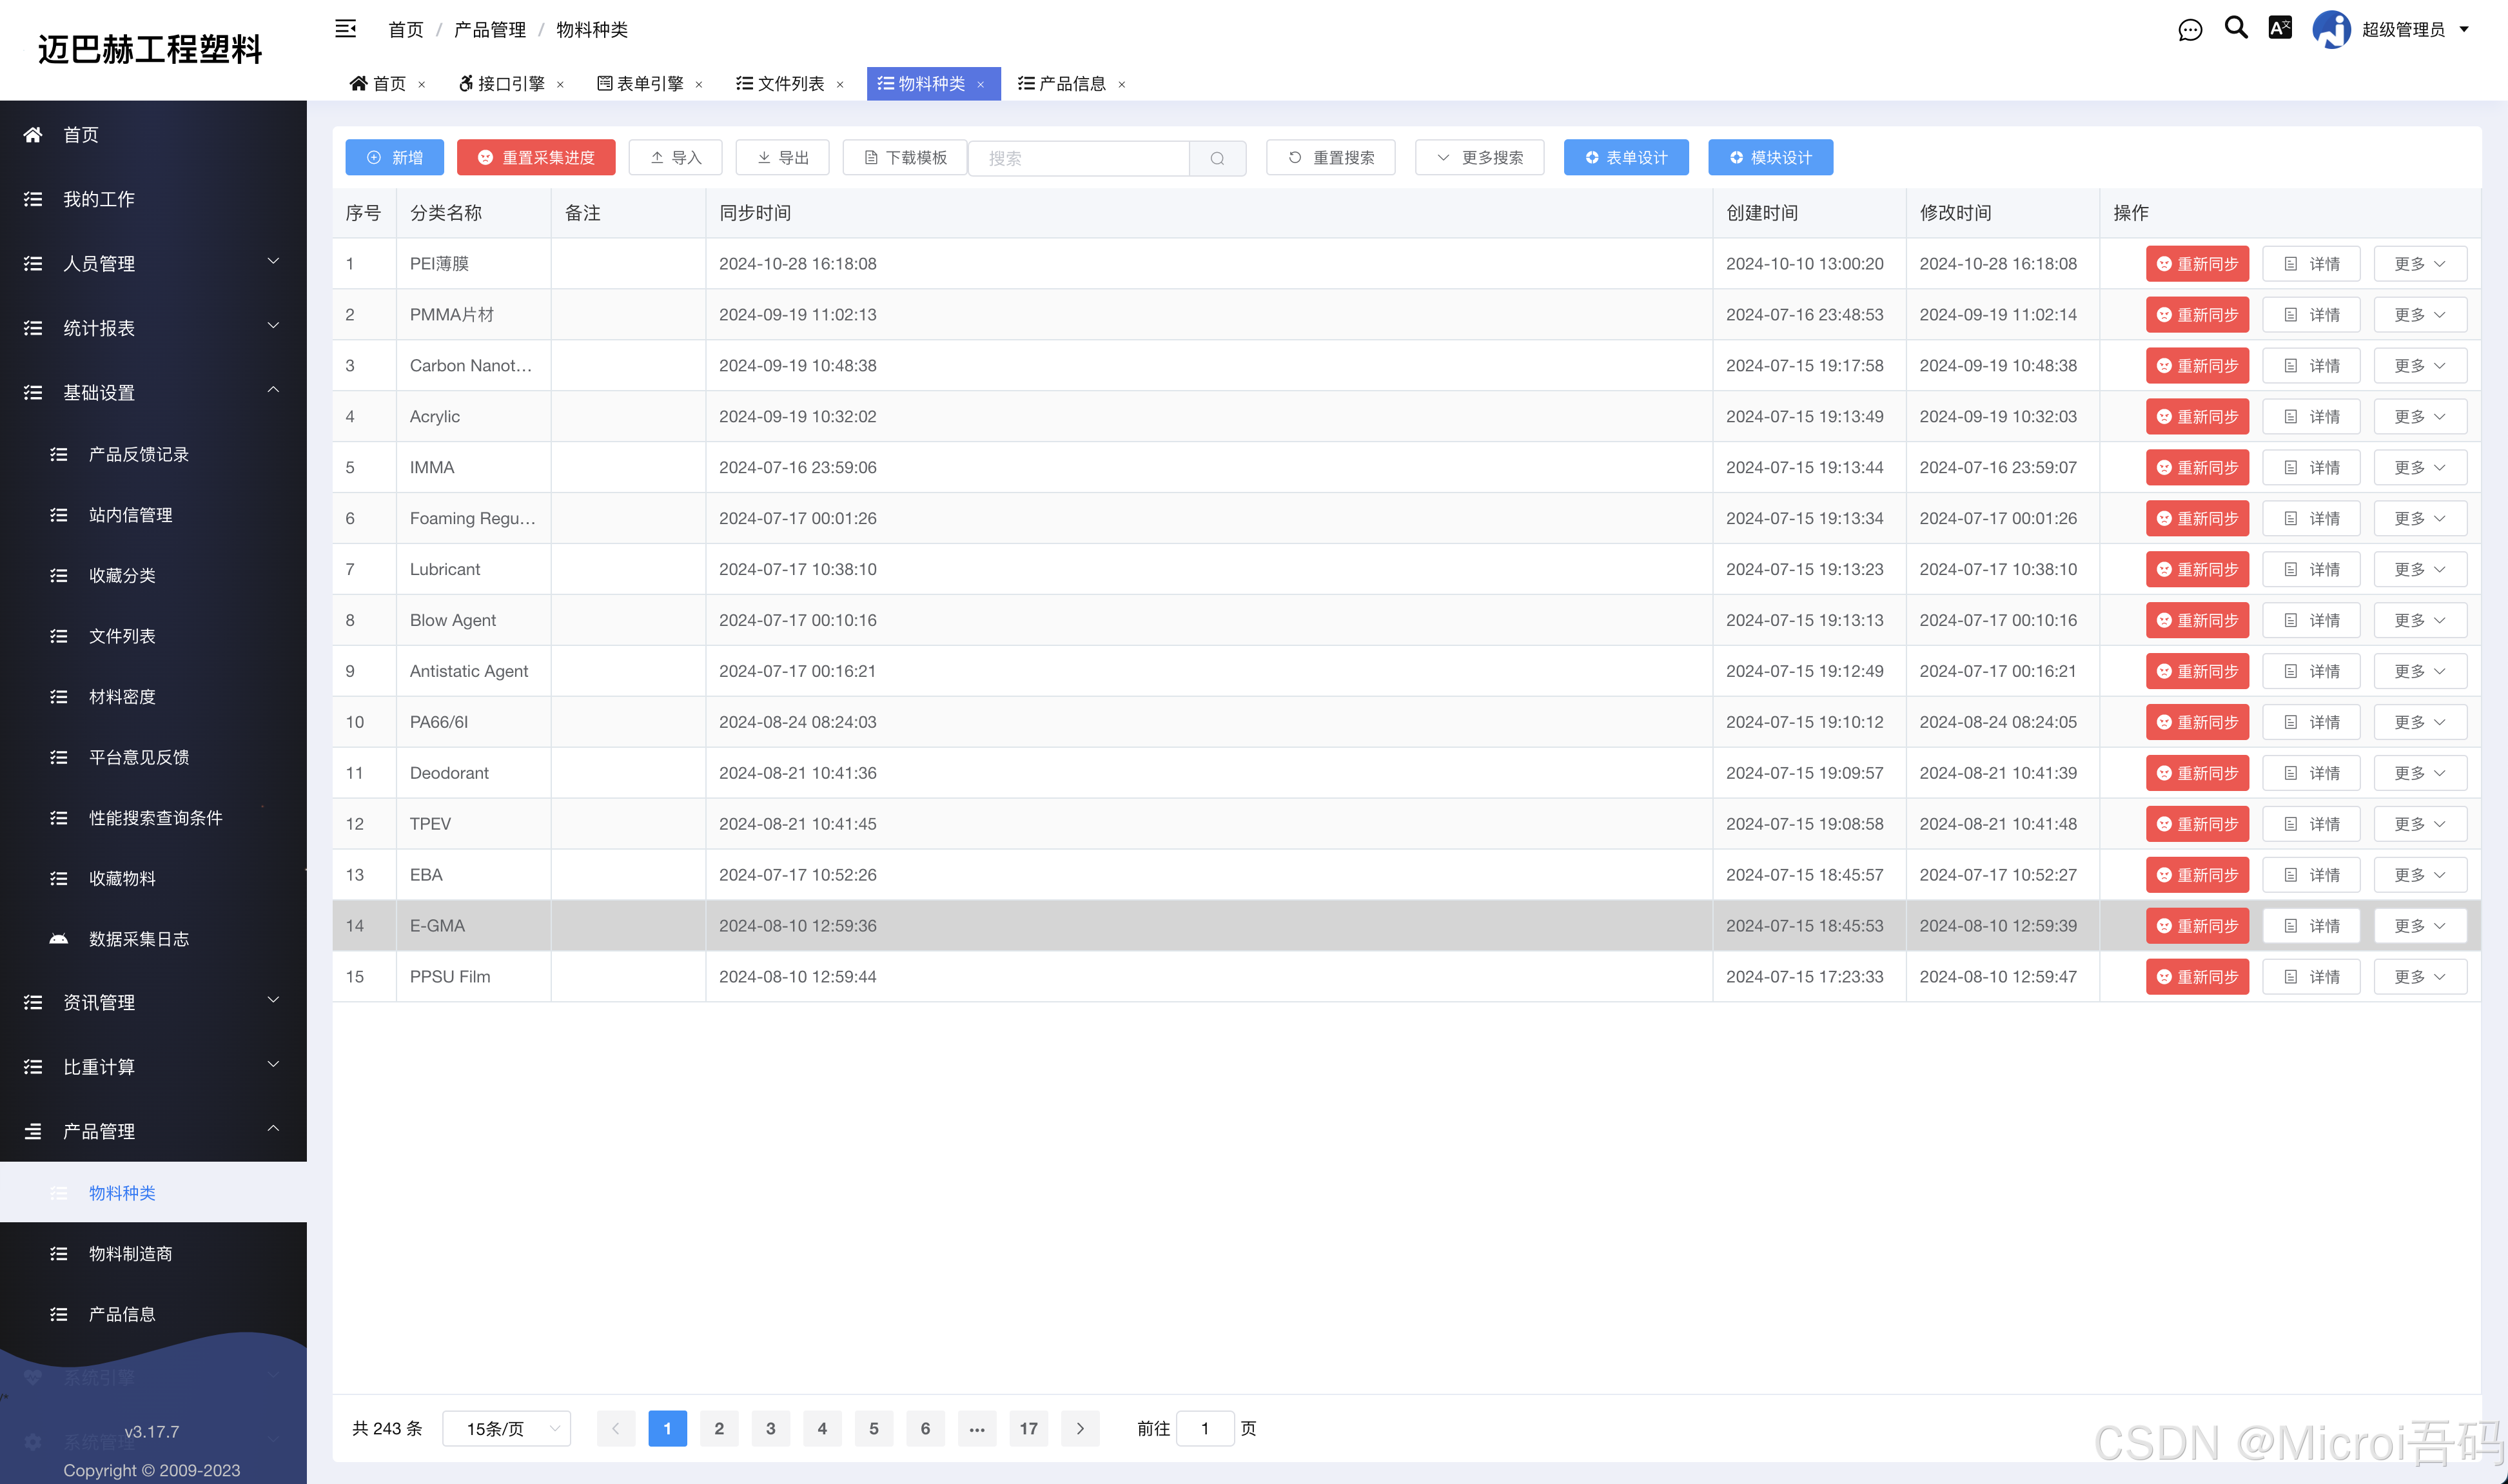Viewport: 2508px width, 1484px height.
Task: Close the 接口引擎 tab
Action: coord(560,85)
